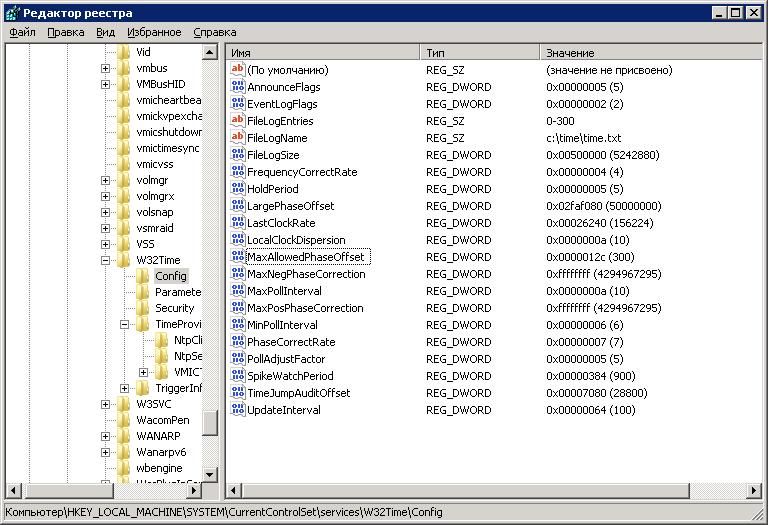Collapse the TimeProviders tree node
768x525 pixels.
coord(124,324)
